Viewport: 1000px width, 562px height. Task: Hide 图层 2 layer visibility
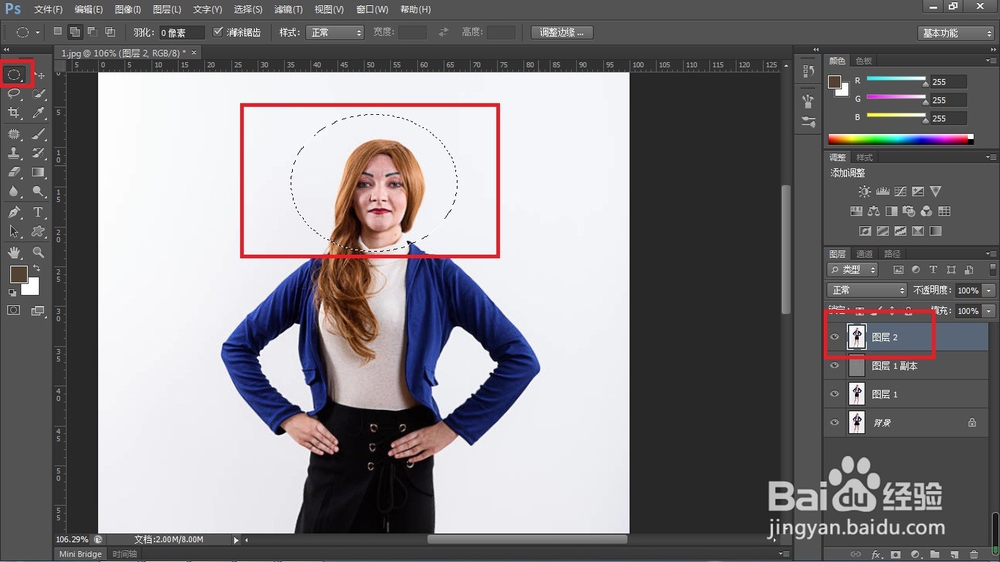pos(834,337)
